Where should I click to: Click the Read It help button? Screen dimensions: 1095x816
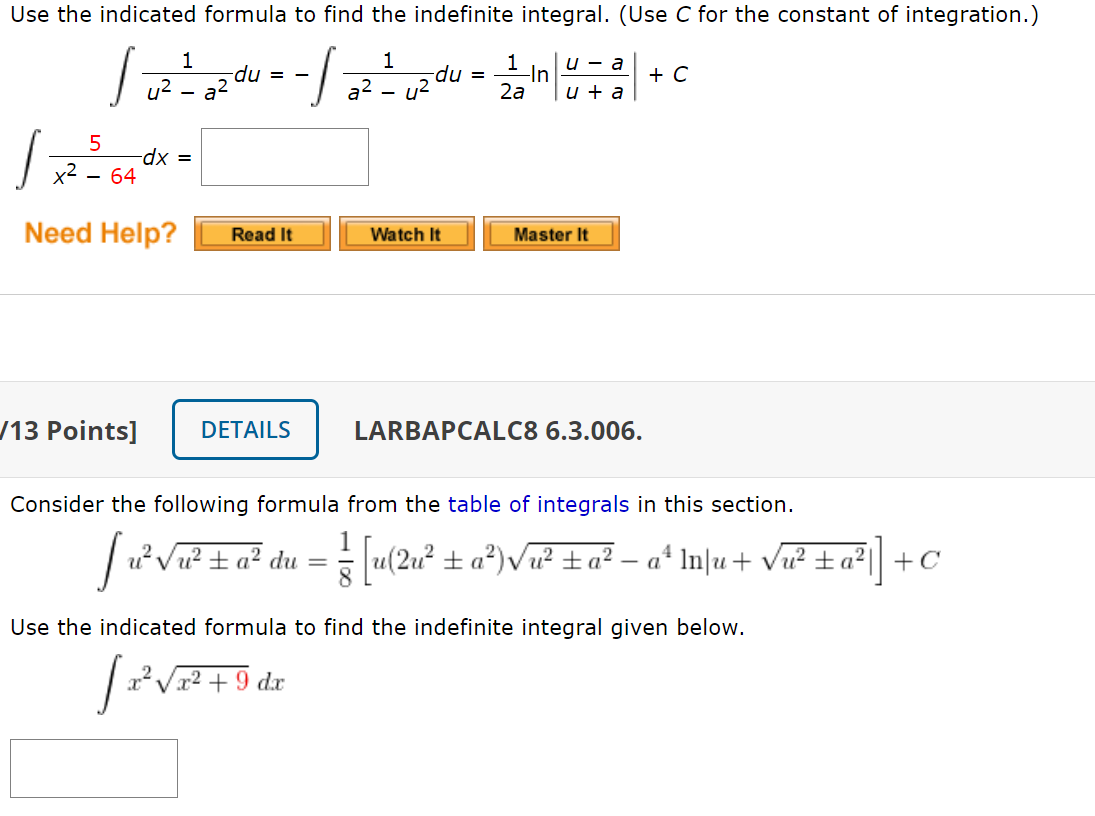coord(261,233)
